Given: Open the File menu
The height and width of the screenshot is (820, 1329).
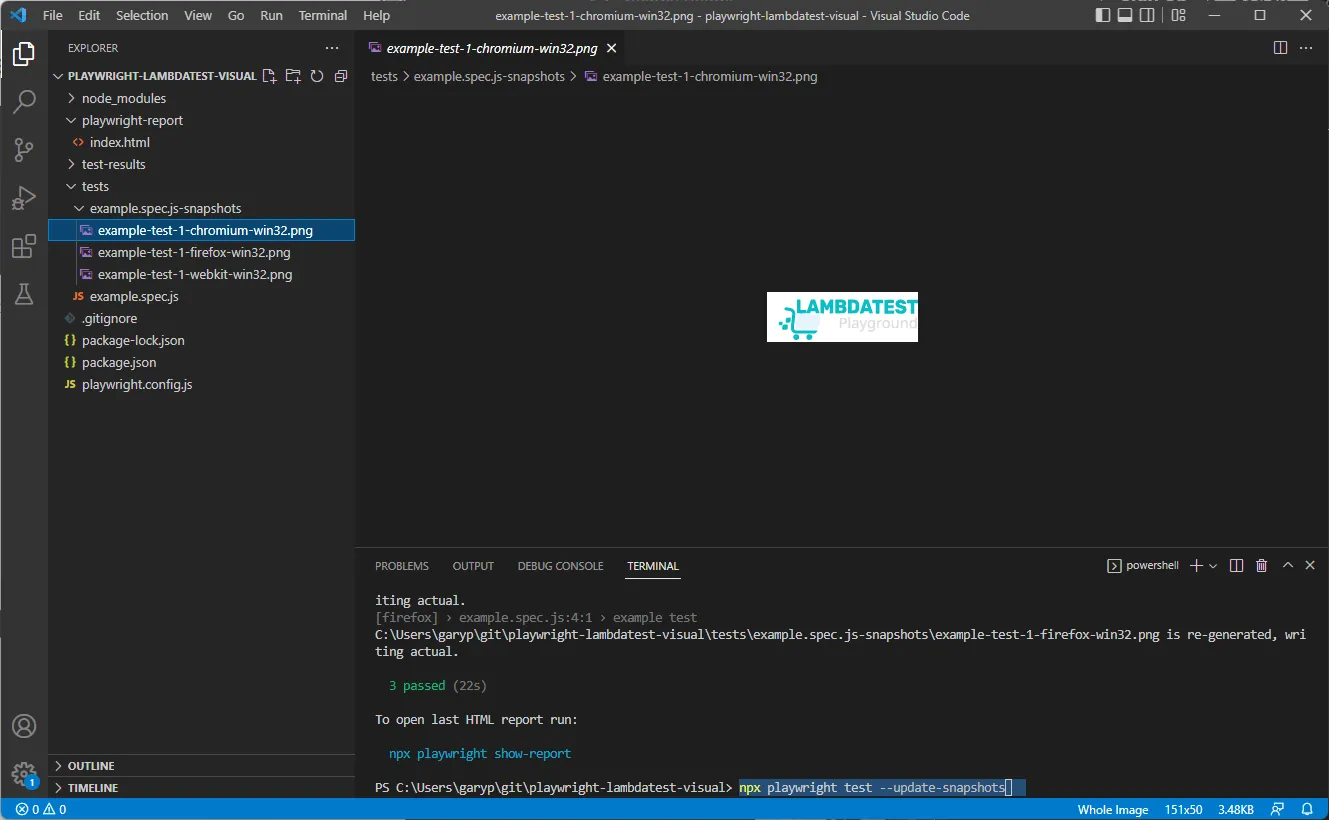Looking at the screenshot, I should (x=52, y=16).
